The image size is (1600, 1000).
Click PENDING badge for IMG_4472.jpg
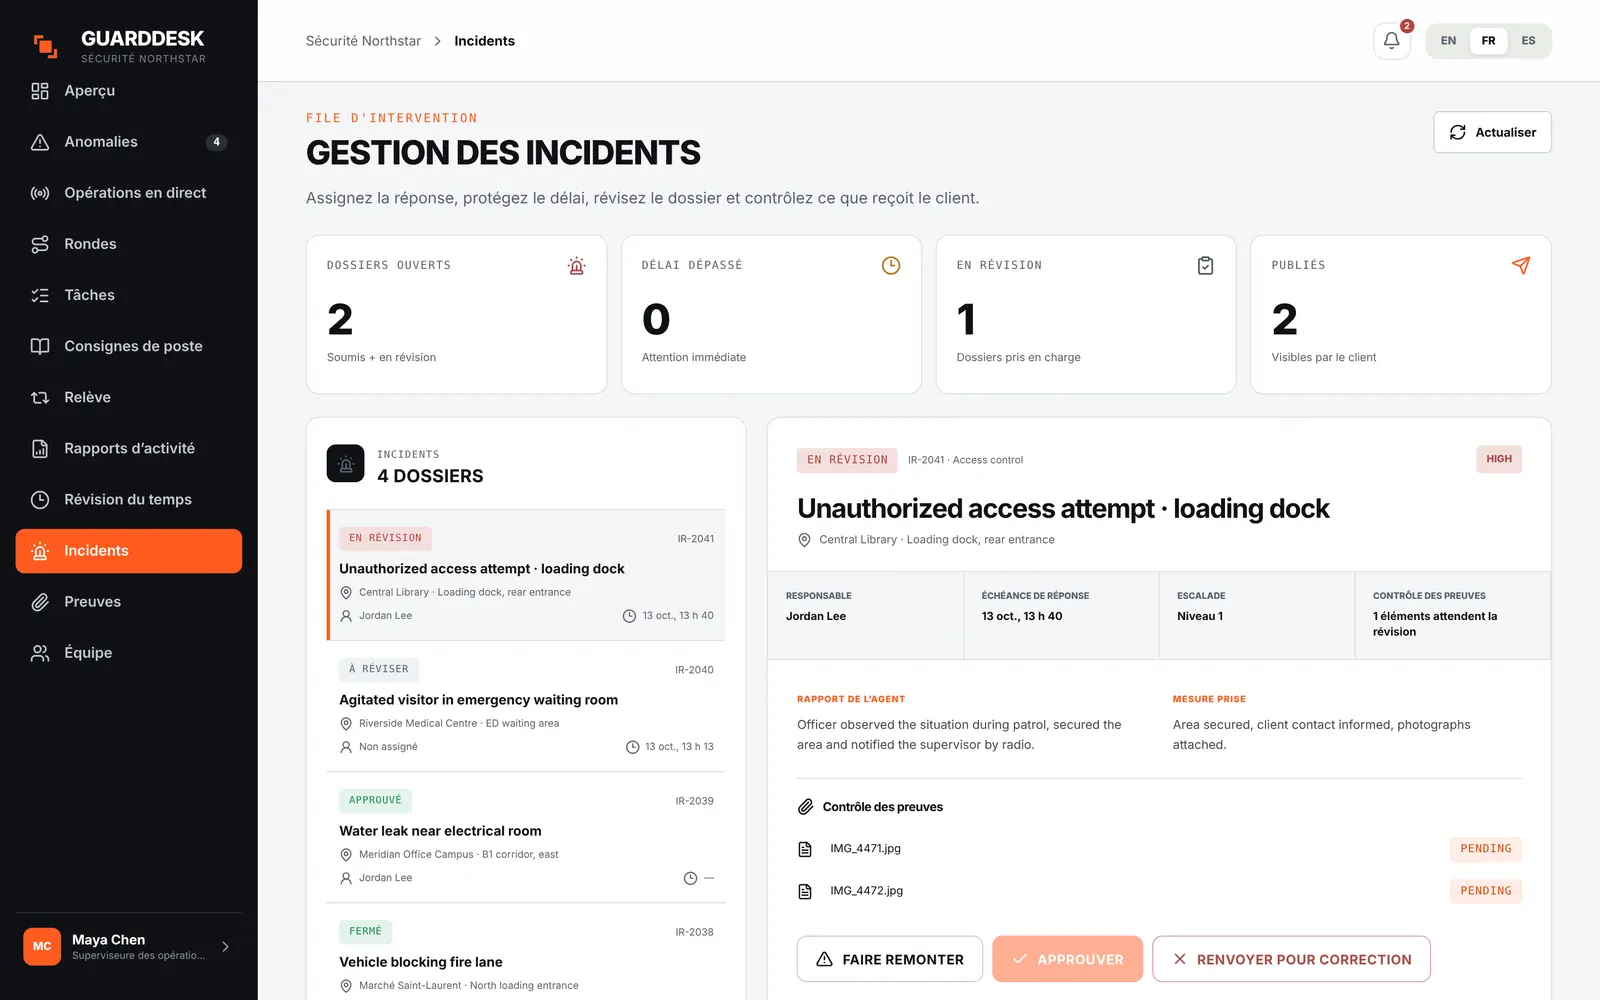[x=1485, y=891]
